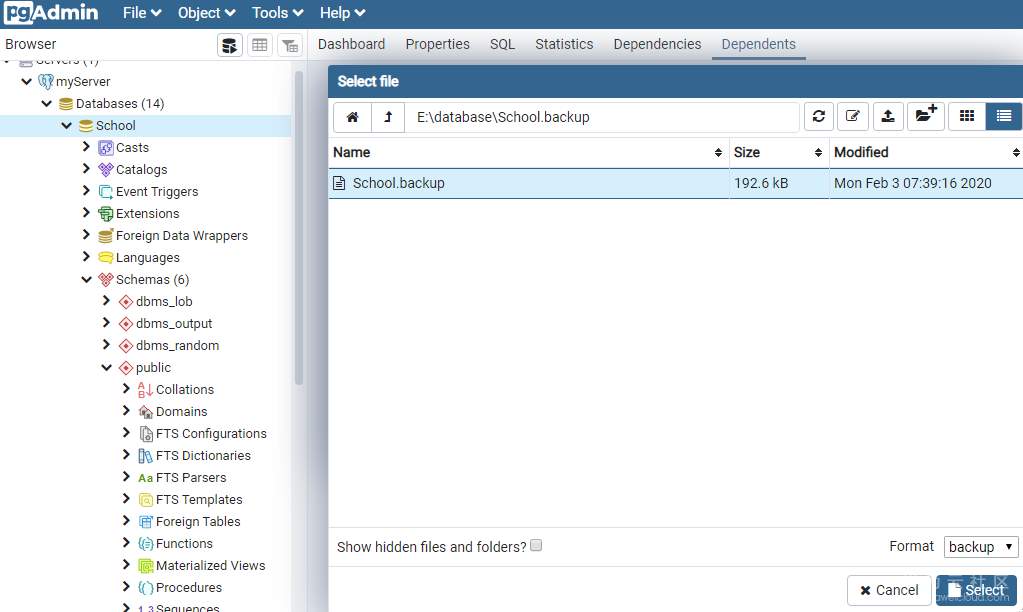Switch to the Properties tab
The height and width of the screenshot is (612, 1023).
pos(437,44)
